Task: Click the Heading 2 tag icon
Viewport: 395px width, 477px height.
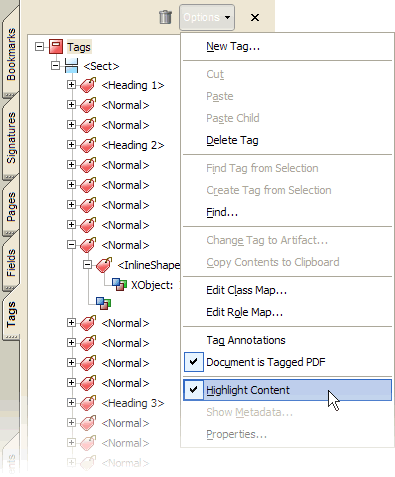Action: pyautogui.click(x=88, y=145)
